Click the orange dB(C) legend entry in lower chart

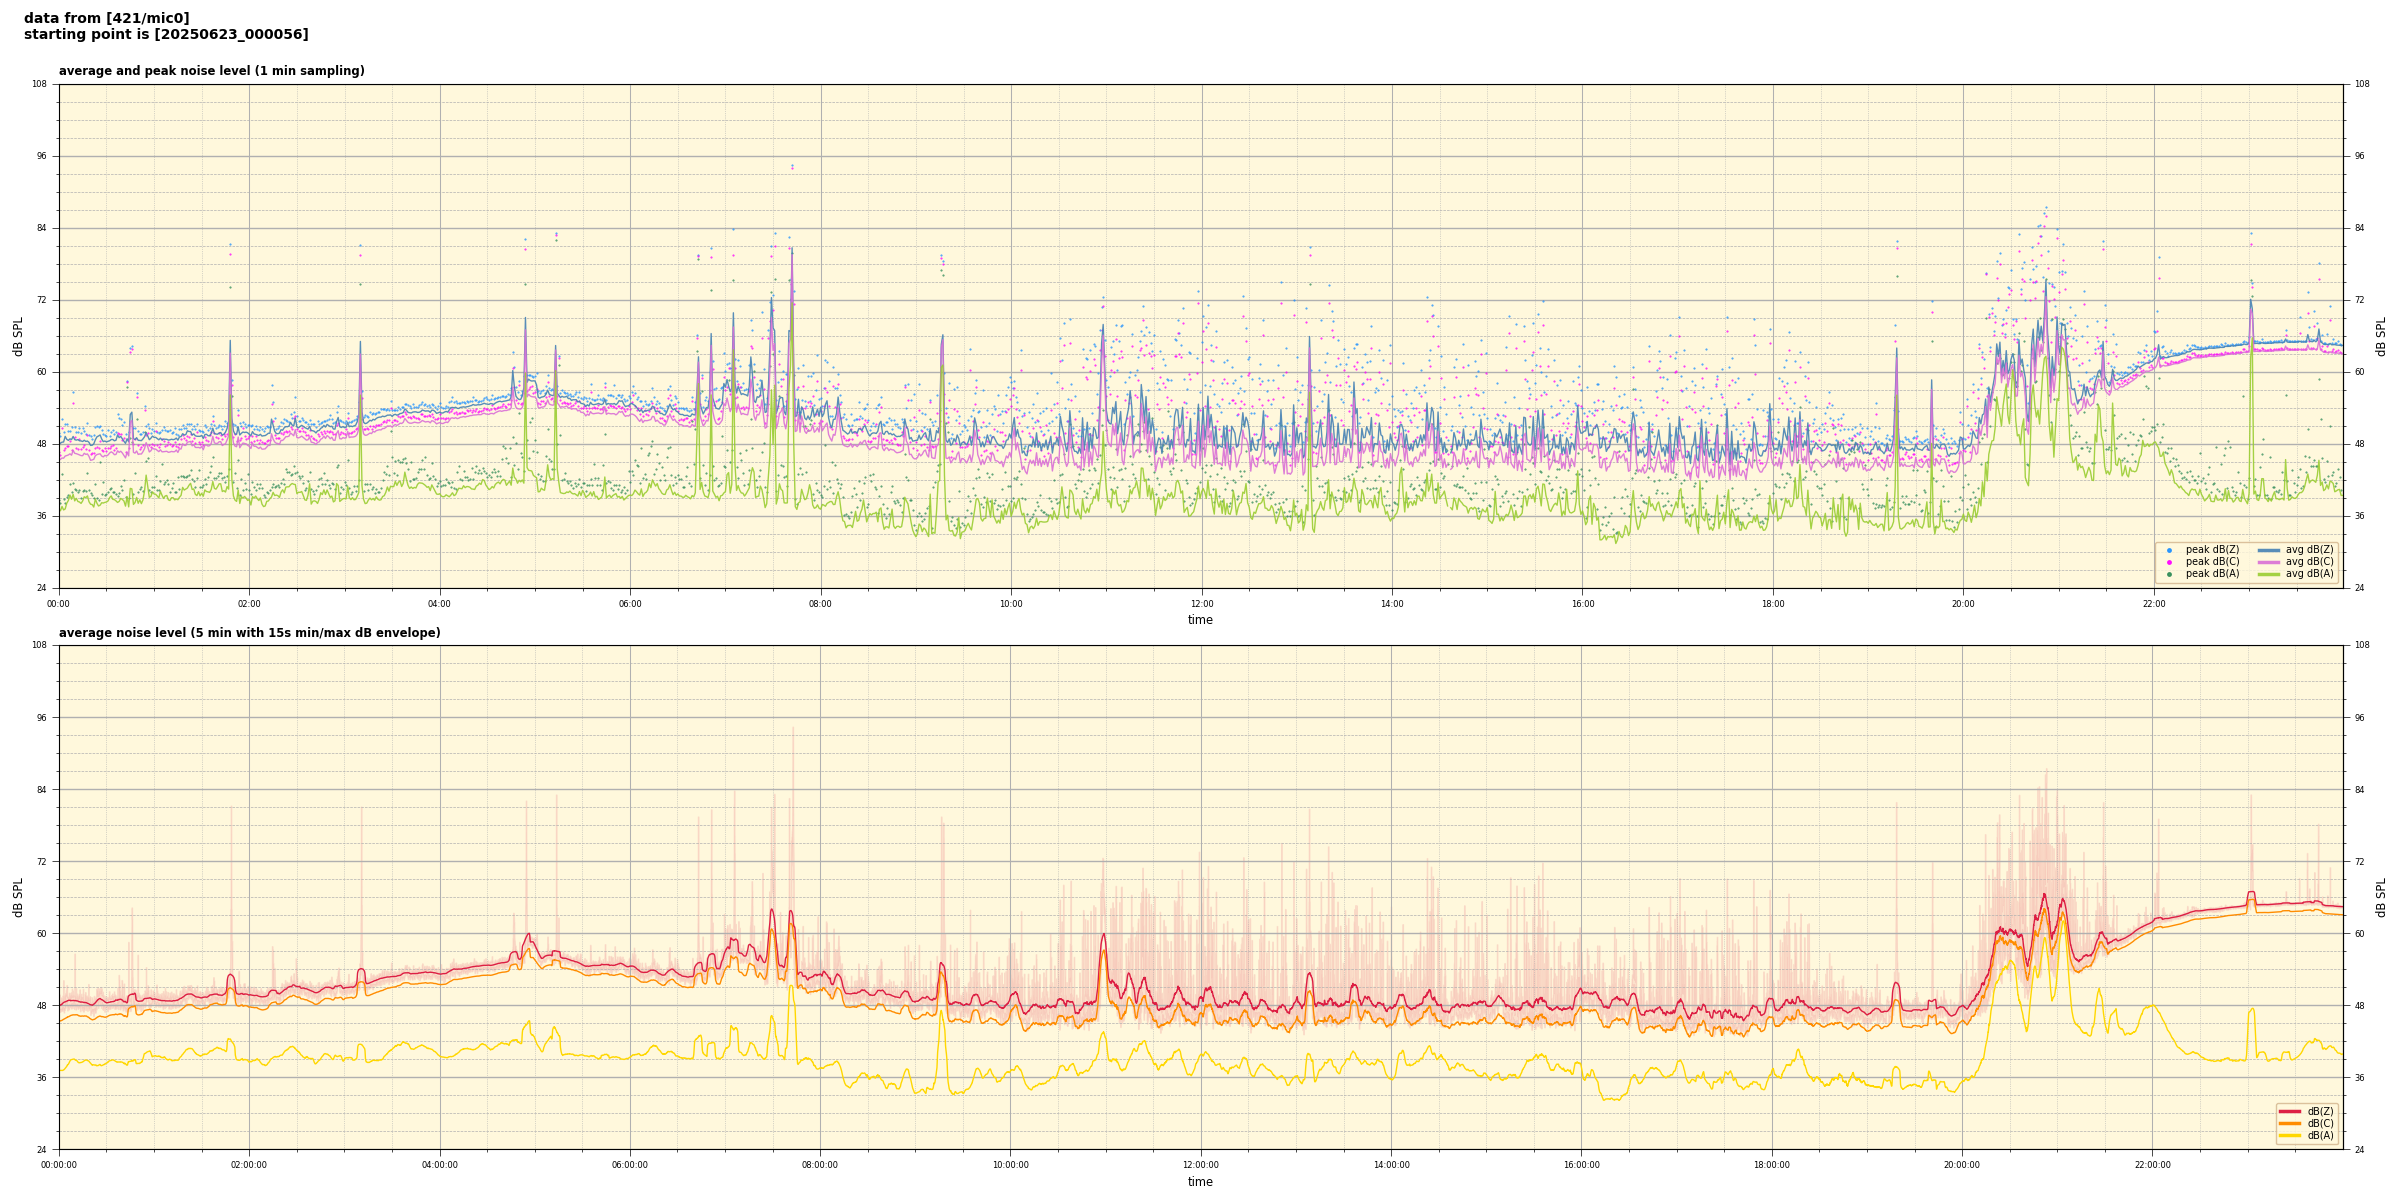coord(2290,1123)
